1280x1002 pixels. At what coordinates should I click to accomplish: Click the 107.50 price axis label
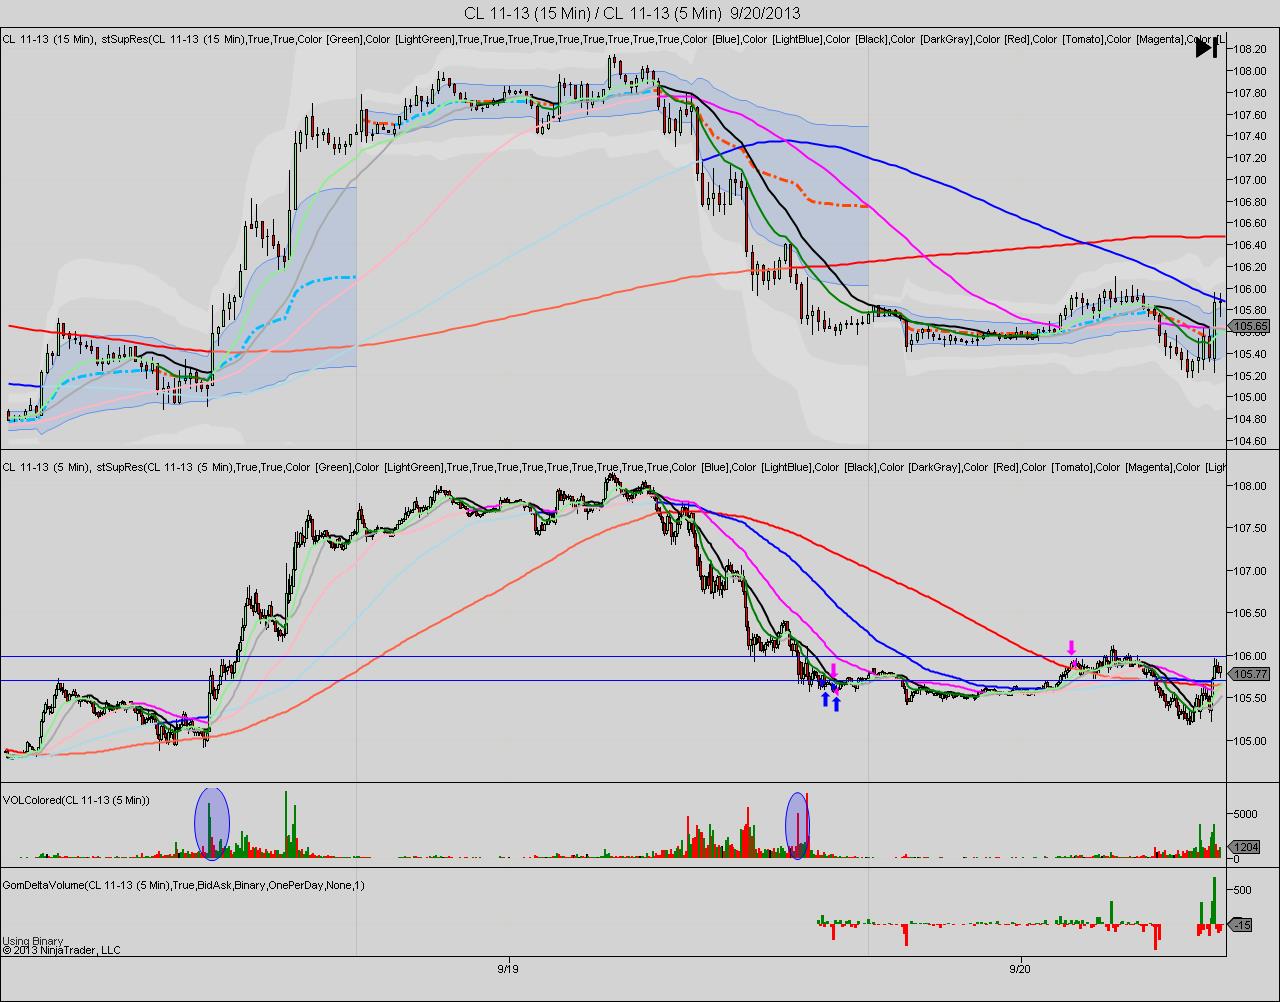[1251, 529]
